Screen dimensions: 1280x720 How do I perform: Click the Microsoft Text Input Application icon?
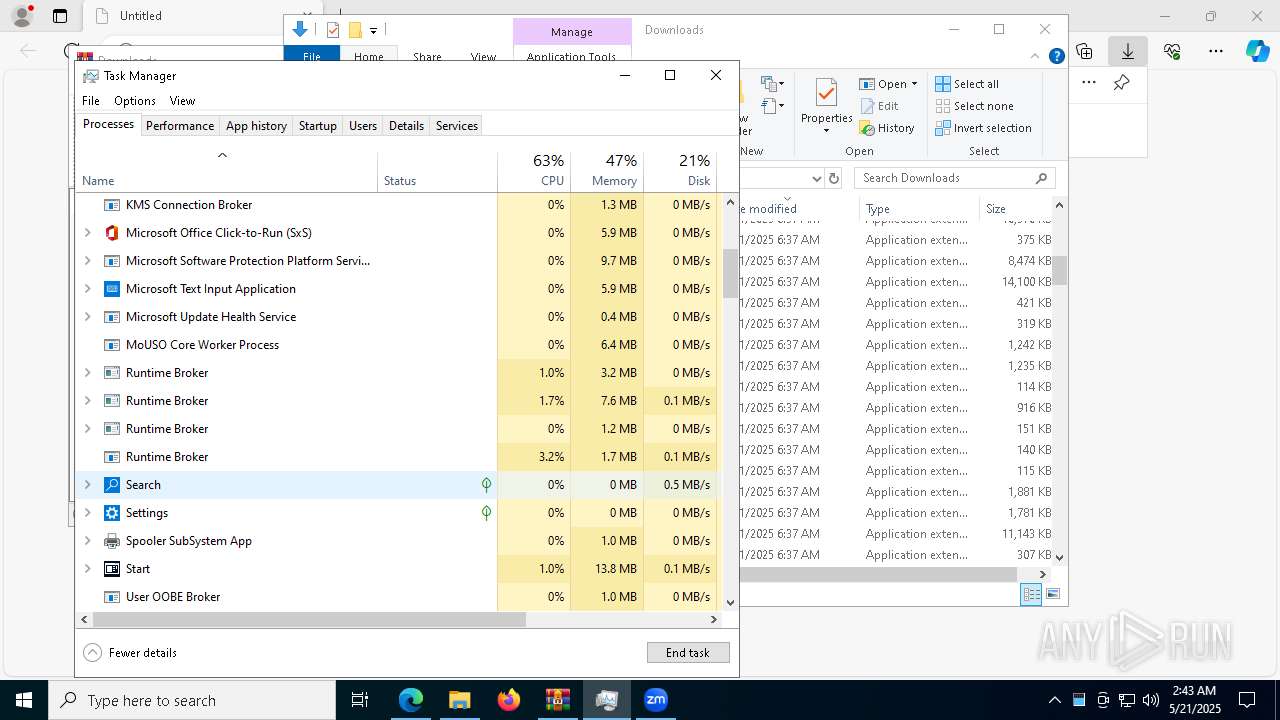tap(112, 289)
